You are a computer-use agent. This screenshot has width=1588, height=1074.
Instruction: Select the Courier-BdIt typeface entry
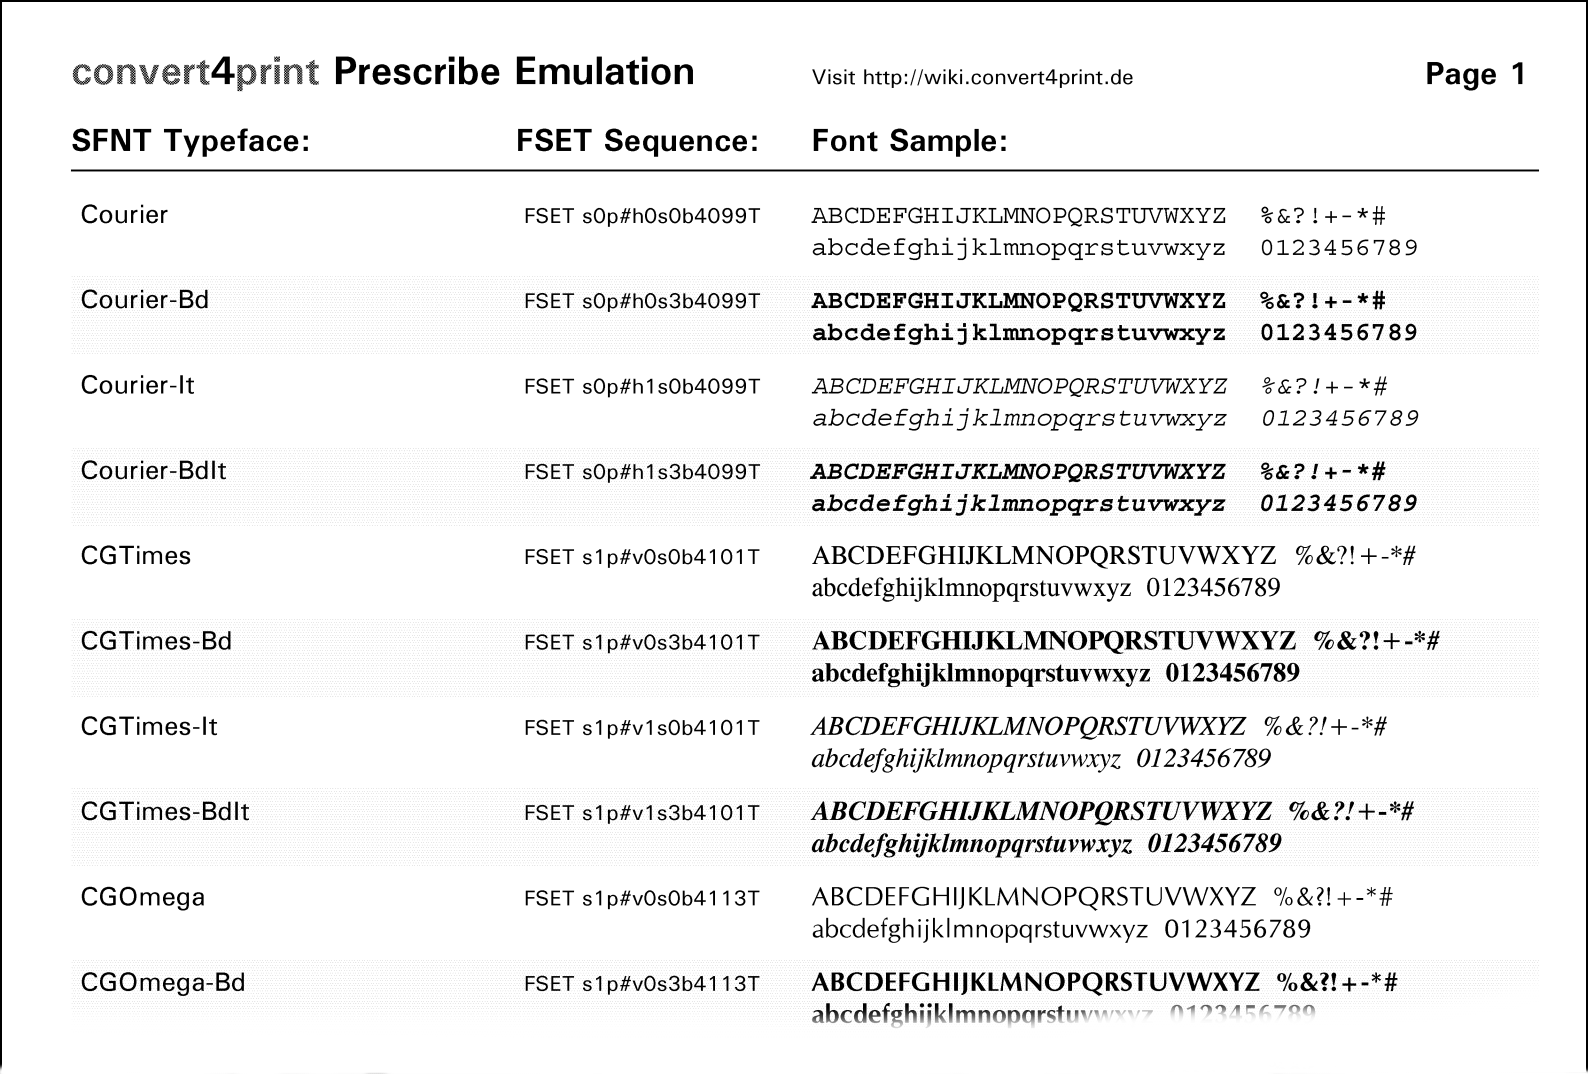154,471
